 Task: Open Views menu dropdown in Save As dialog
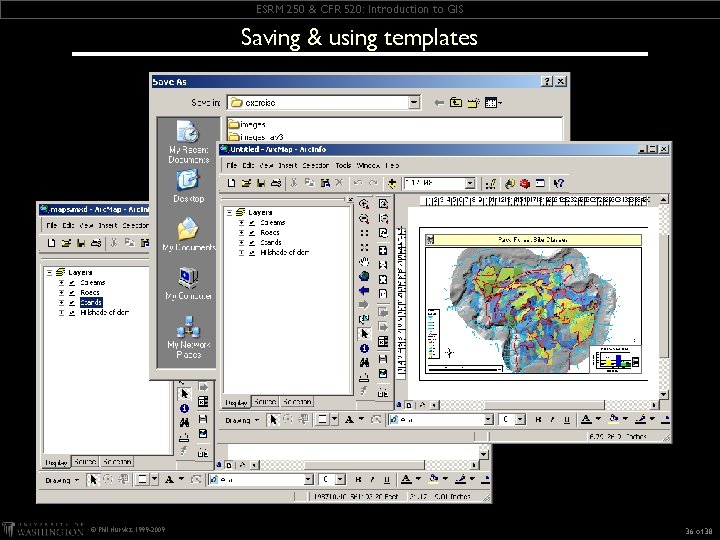pyautogui.click(x=493, y=103)
